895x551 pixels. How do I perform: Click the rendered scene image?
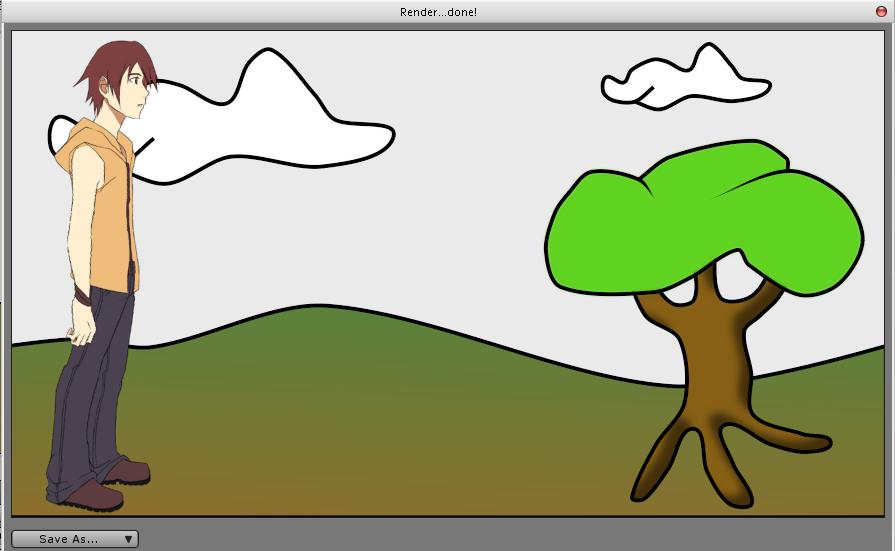[448, 274]
